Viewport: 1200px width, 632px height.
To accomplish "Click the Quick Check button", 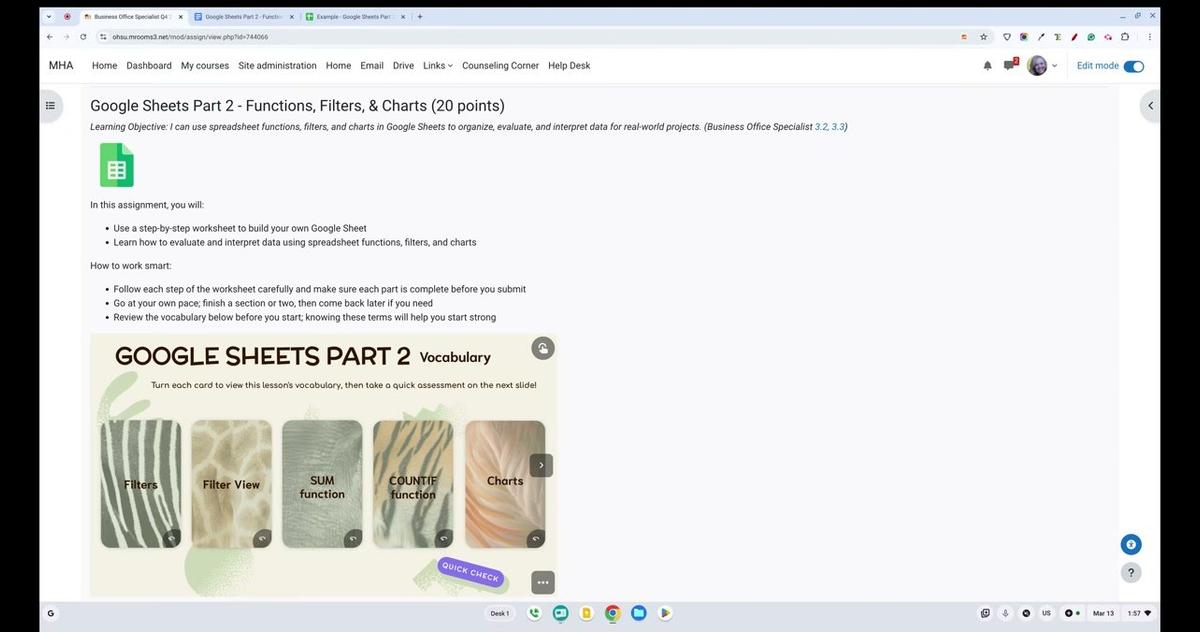I will 469,572.
